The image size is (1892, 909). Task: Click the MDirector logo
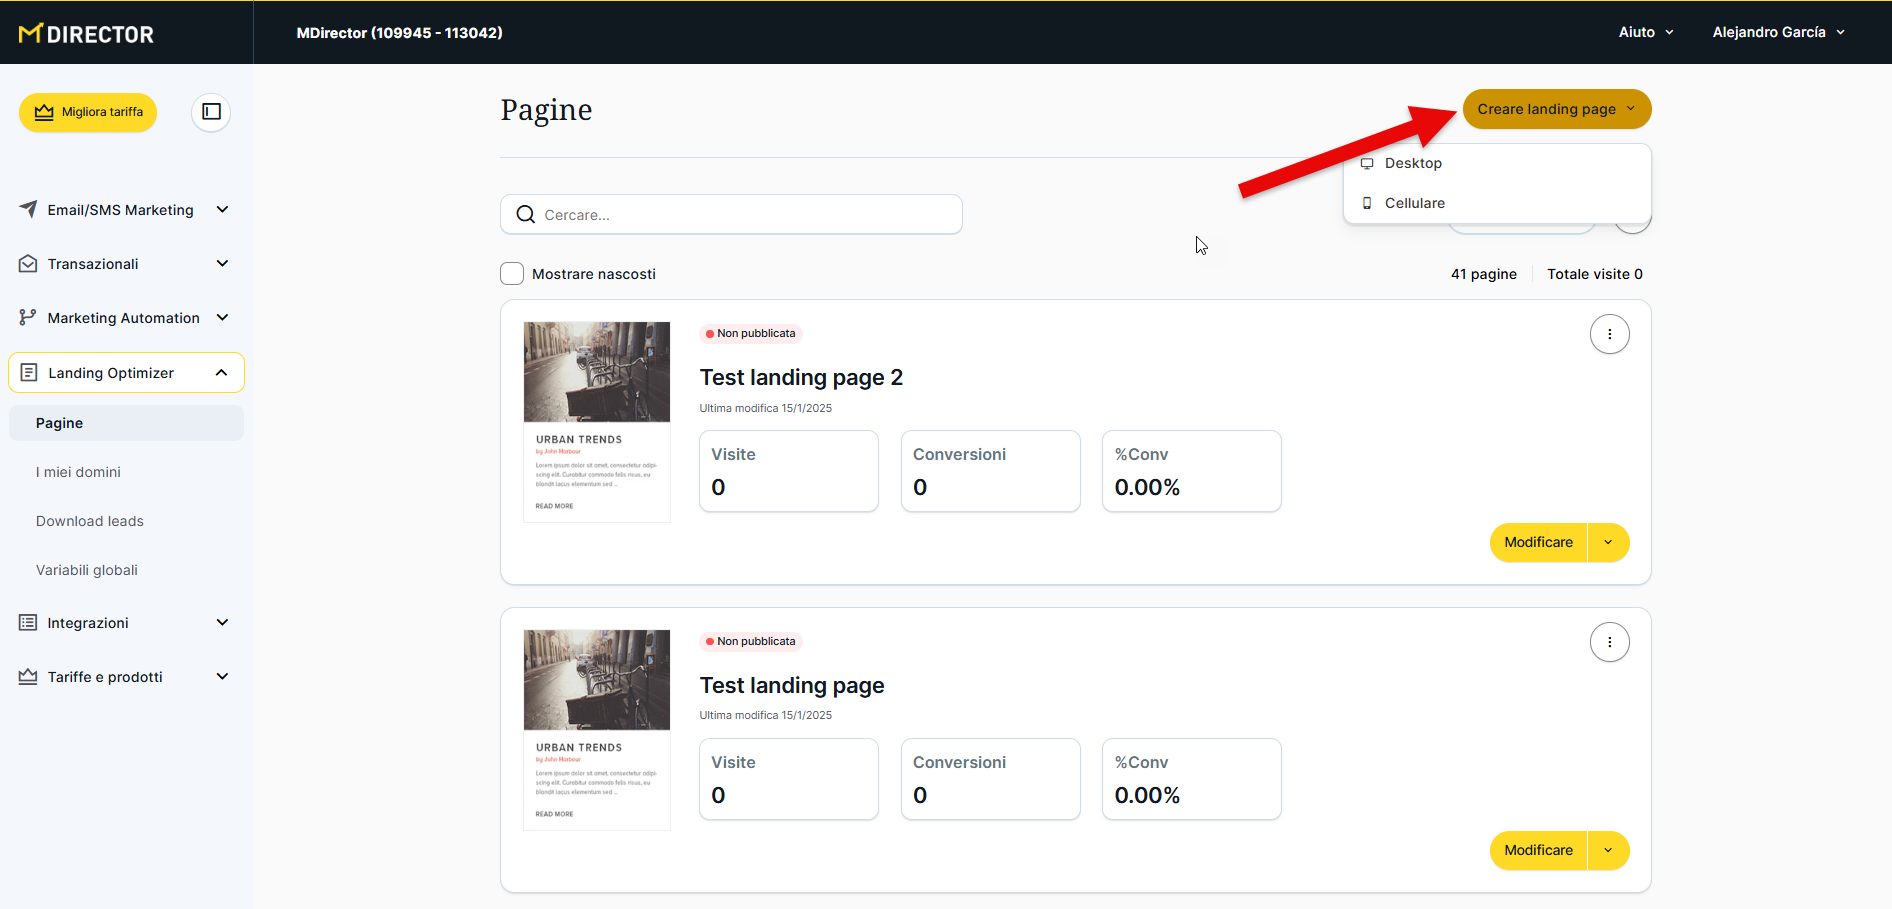pyautogui.click(x=86, y=34)
